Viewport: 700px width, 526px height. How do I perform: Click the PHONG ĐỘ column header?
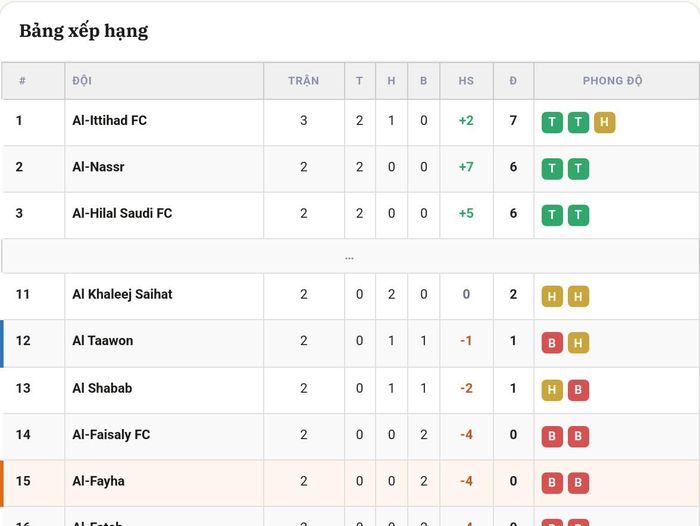pyautogui.click(x=612, y=81)
